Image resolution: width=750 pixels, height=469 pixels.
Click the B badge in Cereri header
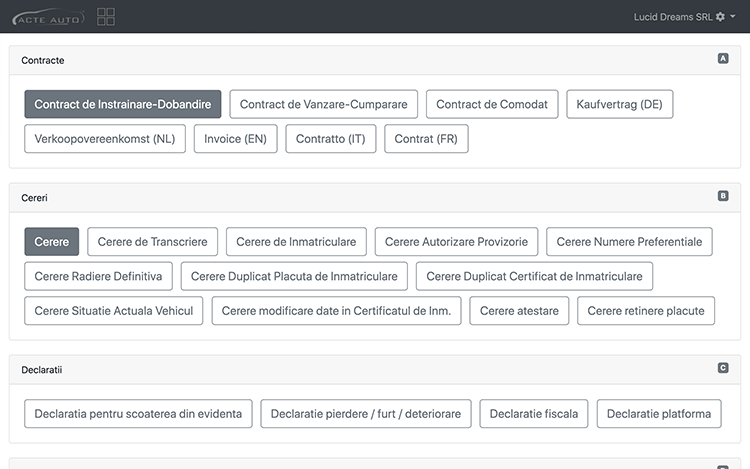[723, 196]
